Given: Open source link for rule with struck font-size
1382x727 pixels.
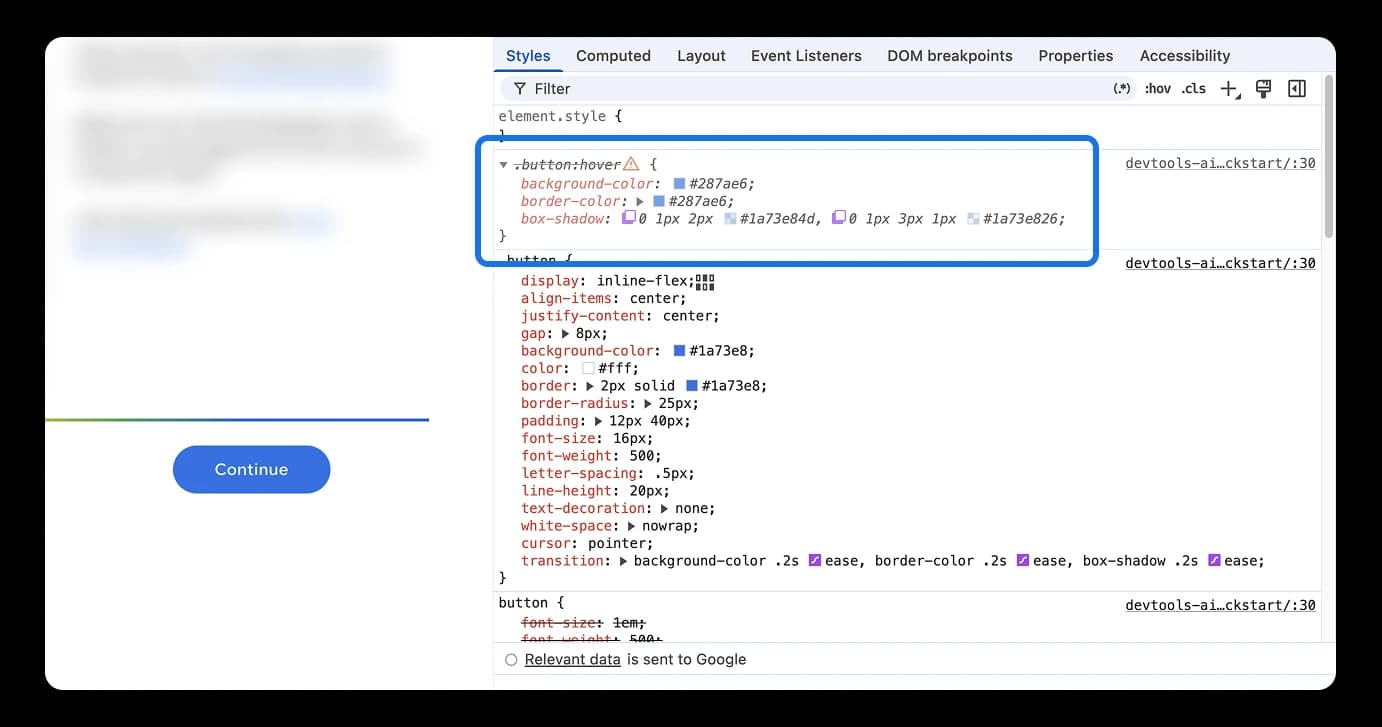Looking at the screenshot, I should click(1220, 605).
